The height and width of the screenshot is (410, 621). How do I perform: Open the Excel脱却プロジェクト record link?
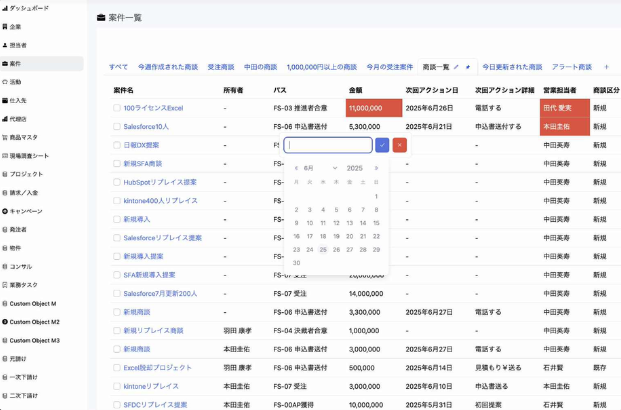pyautogui.click(x=157, y=367)
